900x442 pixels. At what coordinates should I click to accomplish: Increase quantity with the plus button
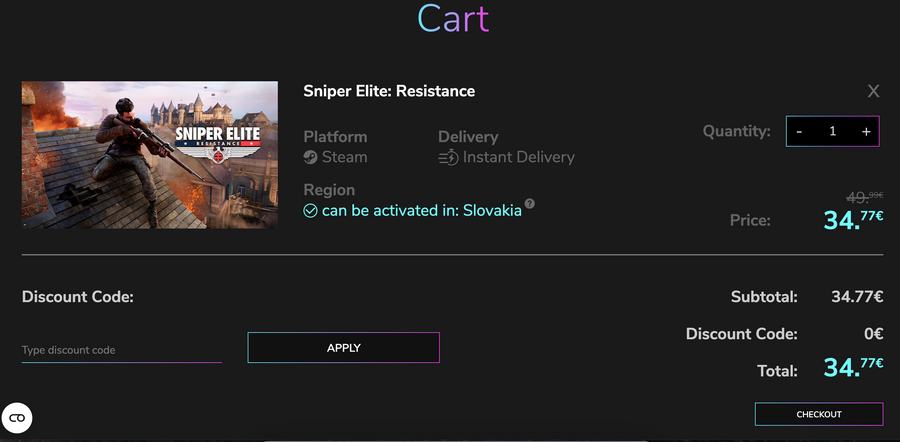(866, 131)
